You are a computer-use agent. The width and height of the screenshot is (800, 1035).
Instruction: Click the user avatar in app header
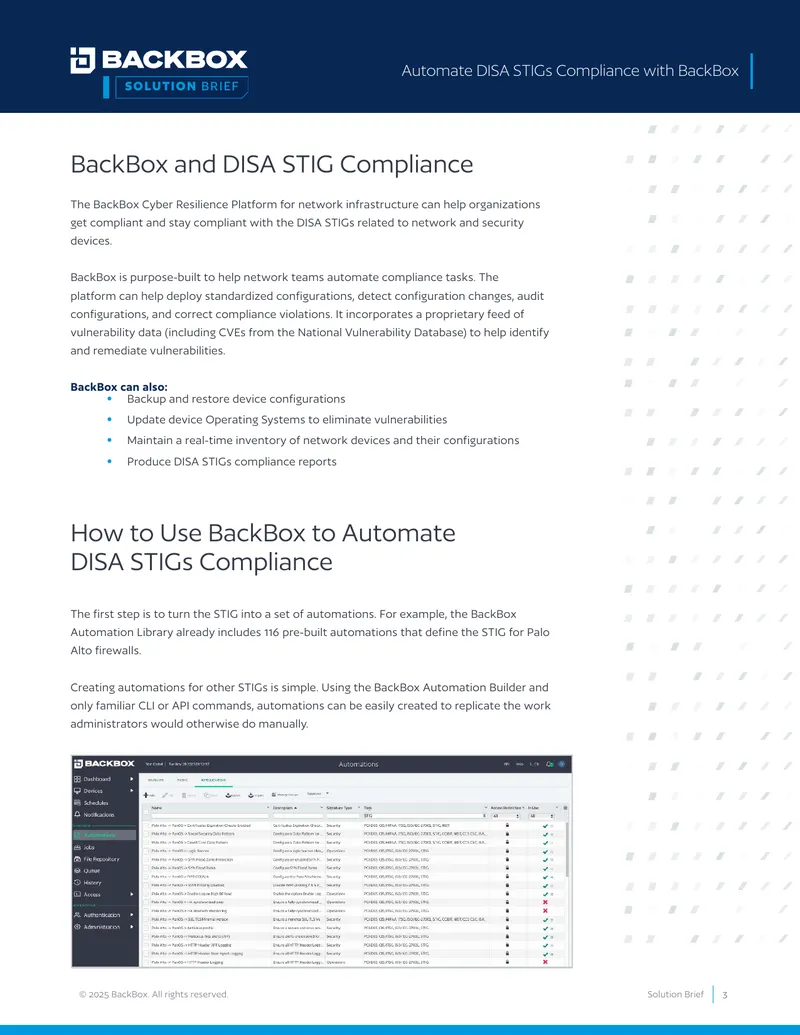click(562, 764)
